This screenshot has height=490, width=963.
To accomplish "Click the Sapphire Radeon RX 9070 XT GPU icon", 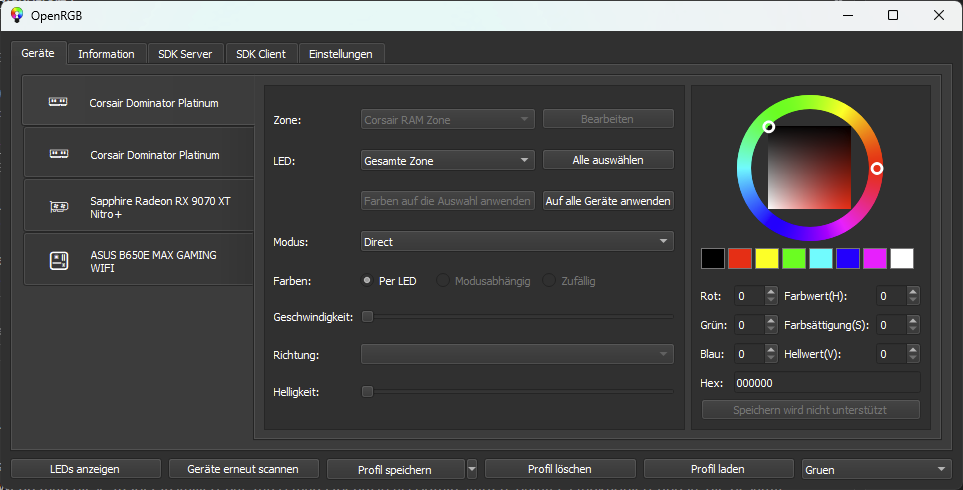I will (x=59, y=207).
